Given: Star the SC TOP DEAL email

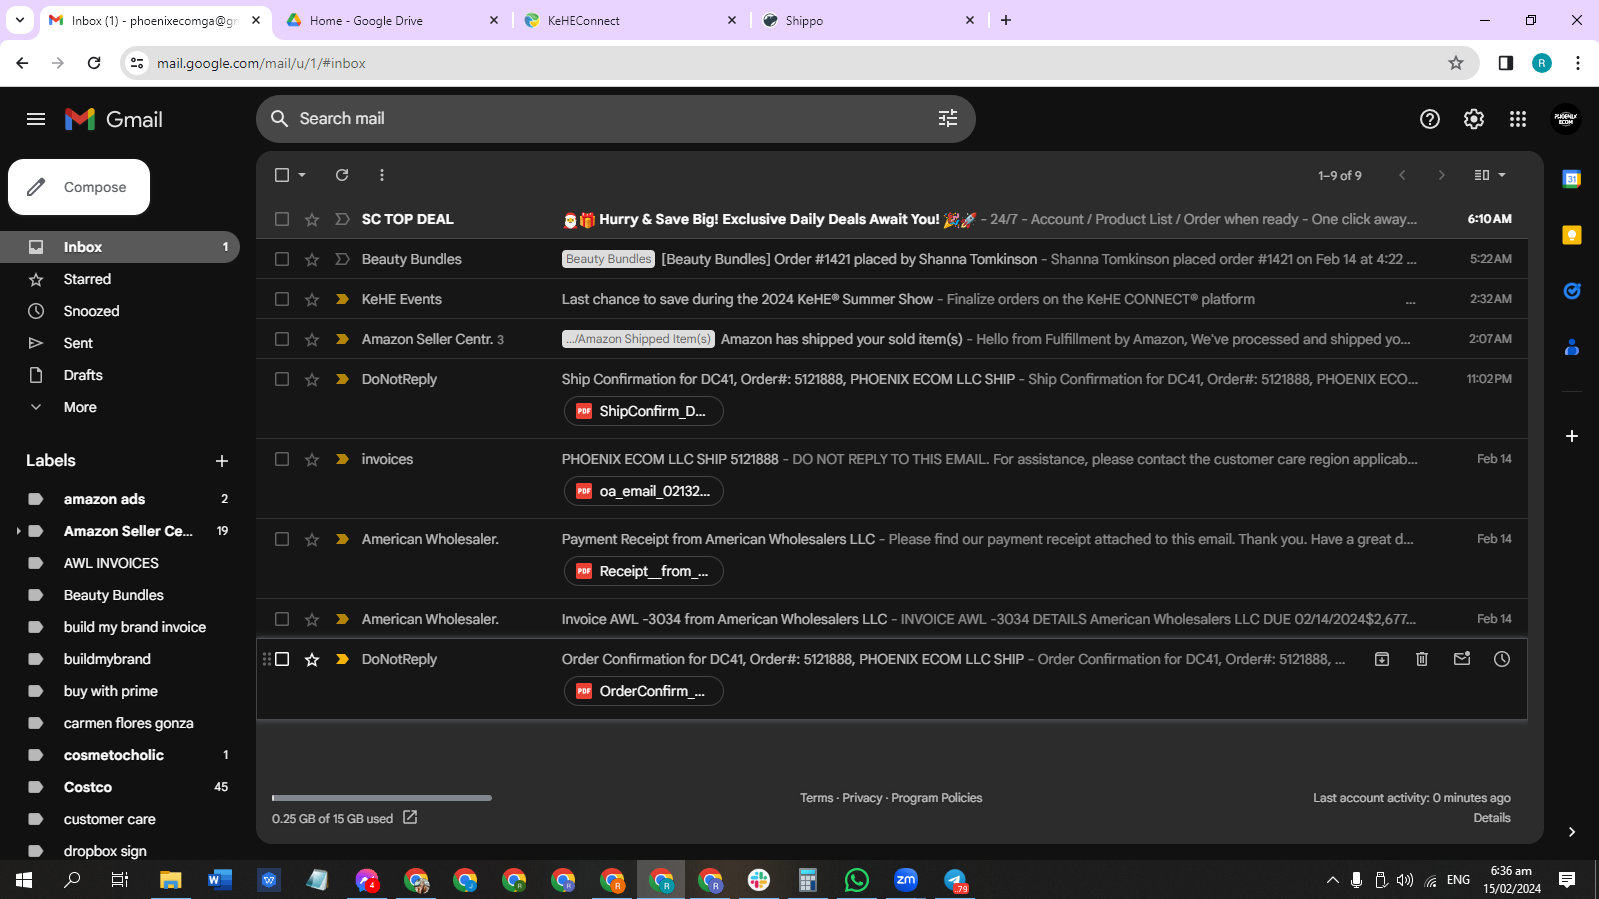Looking at the screenshot, I should click(312, 219).
